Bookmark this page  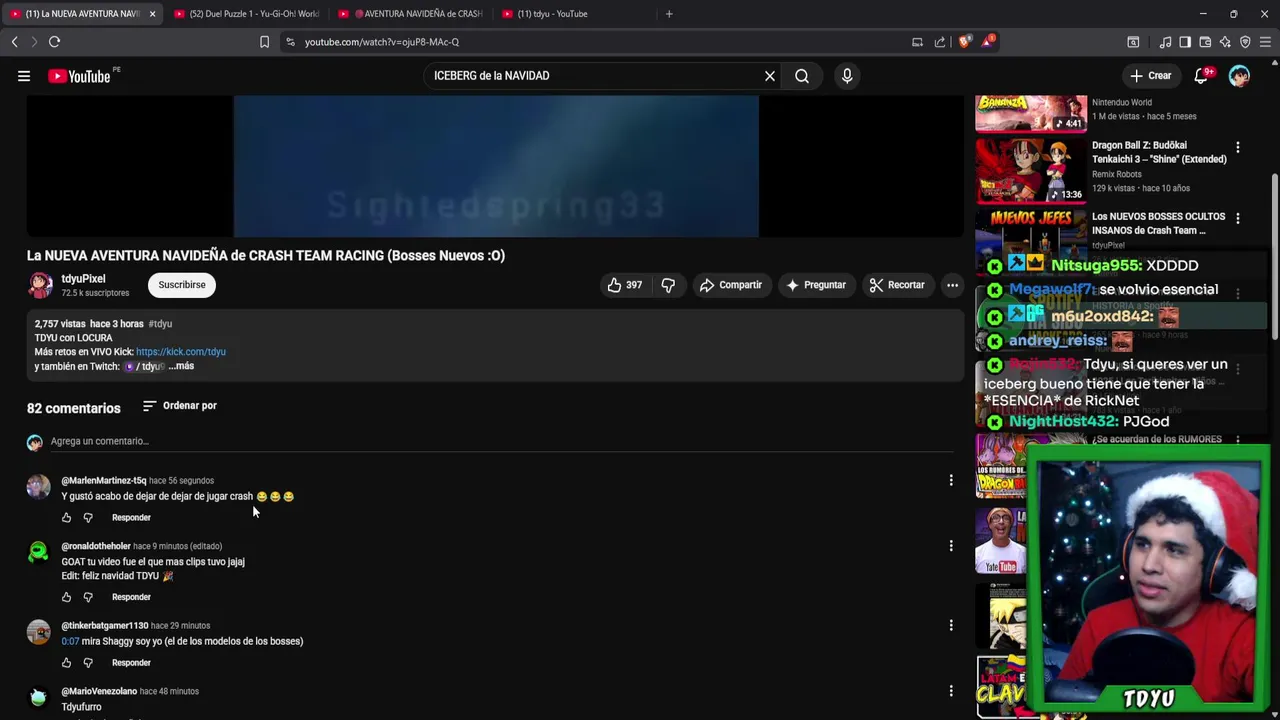[x=264, y=42]
